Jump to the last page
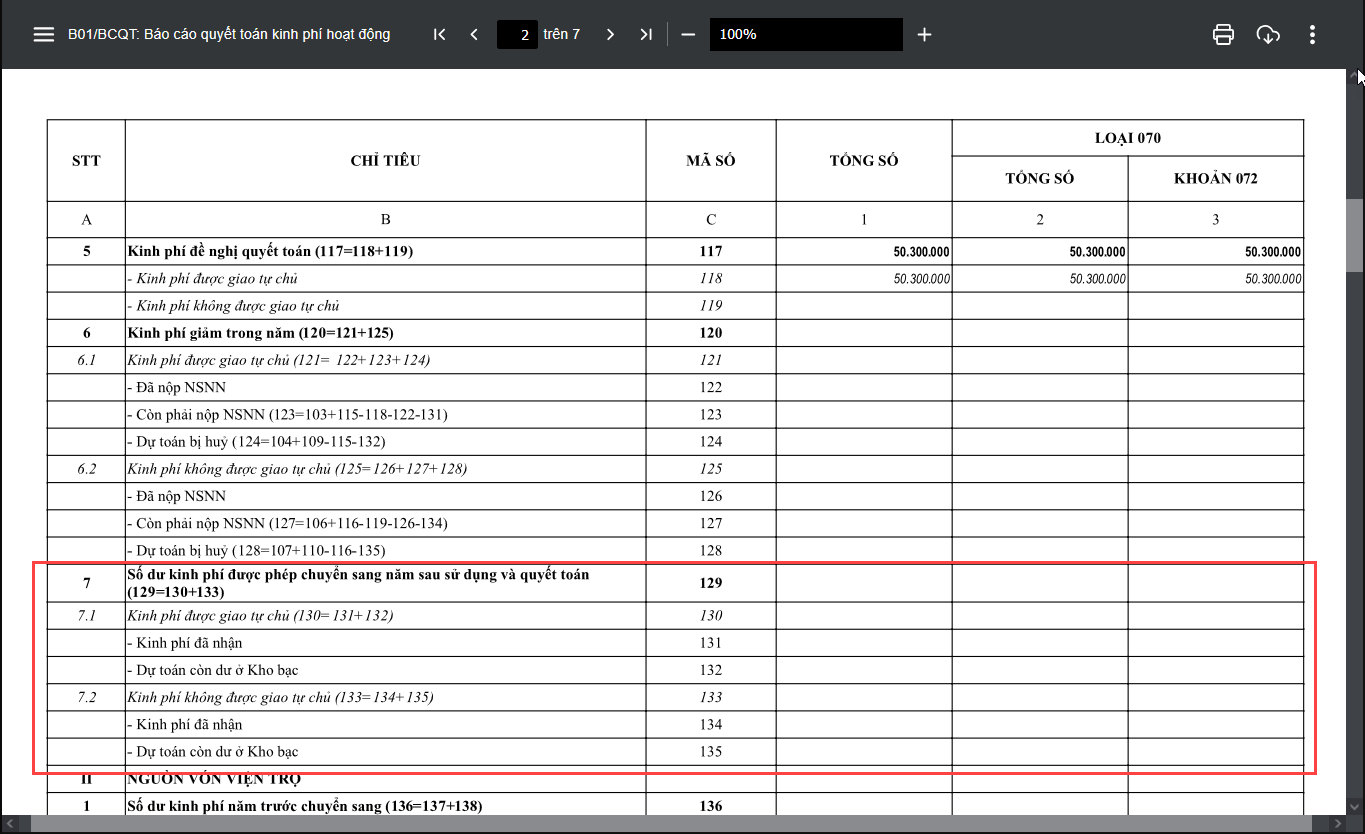 [646, 34]
